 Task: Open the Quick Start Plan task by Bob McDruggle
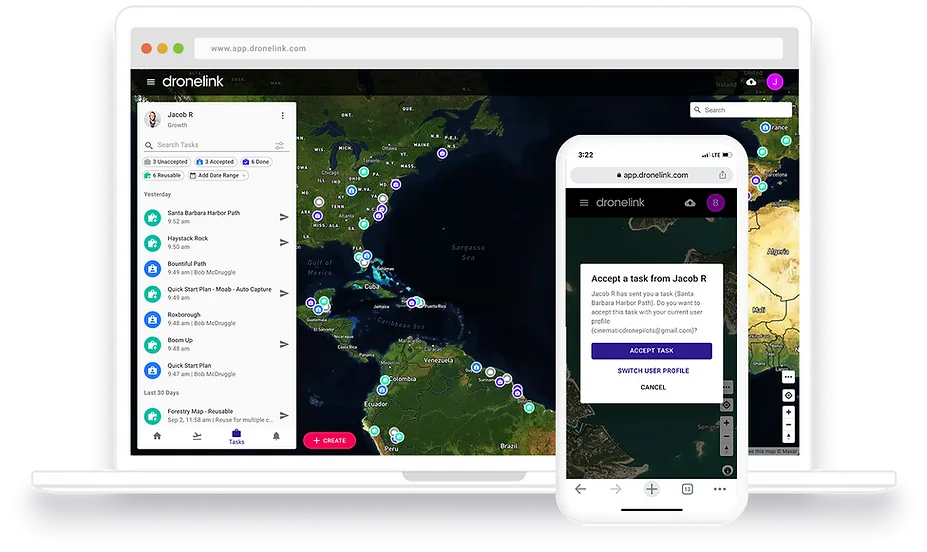click(216, 370)
